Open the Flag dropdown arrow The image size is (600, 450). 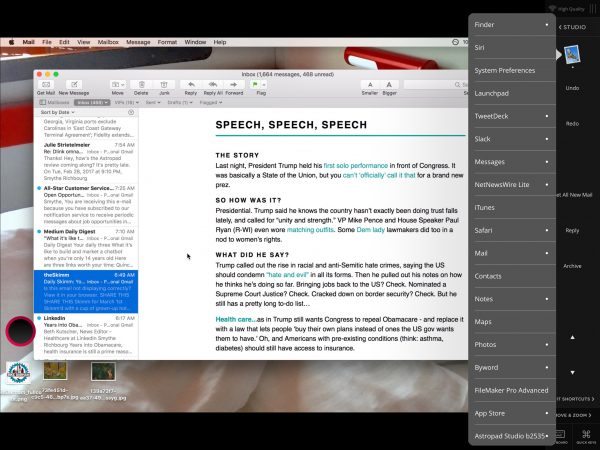pyautogui.click(x=264, y=85)
